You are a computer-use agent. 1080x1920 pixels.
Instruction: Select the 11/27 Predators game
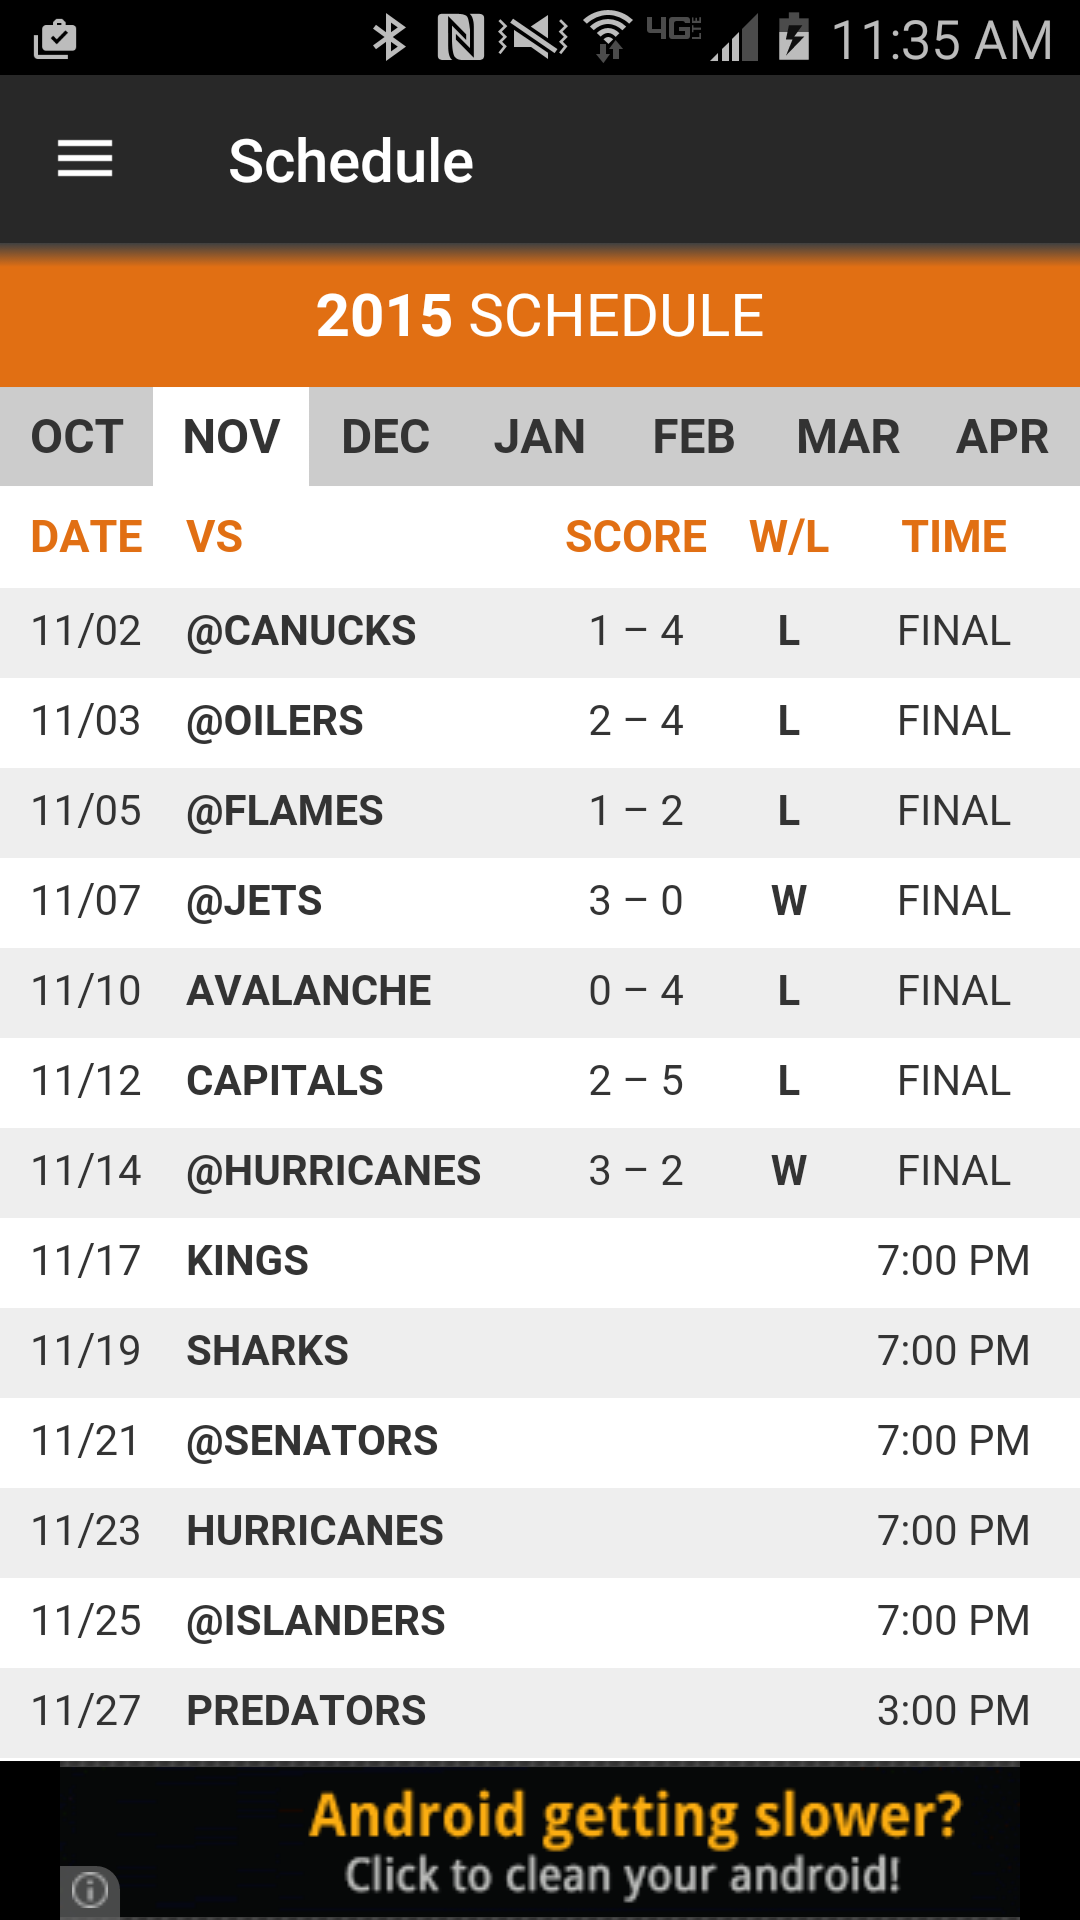pos(540,1712)
